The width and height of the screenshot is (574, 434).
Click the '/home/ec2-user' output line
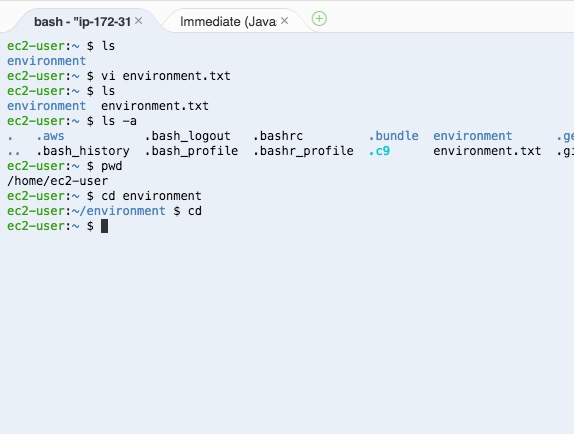(x=57, y=181)
